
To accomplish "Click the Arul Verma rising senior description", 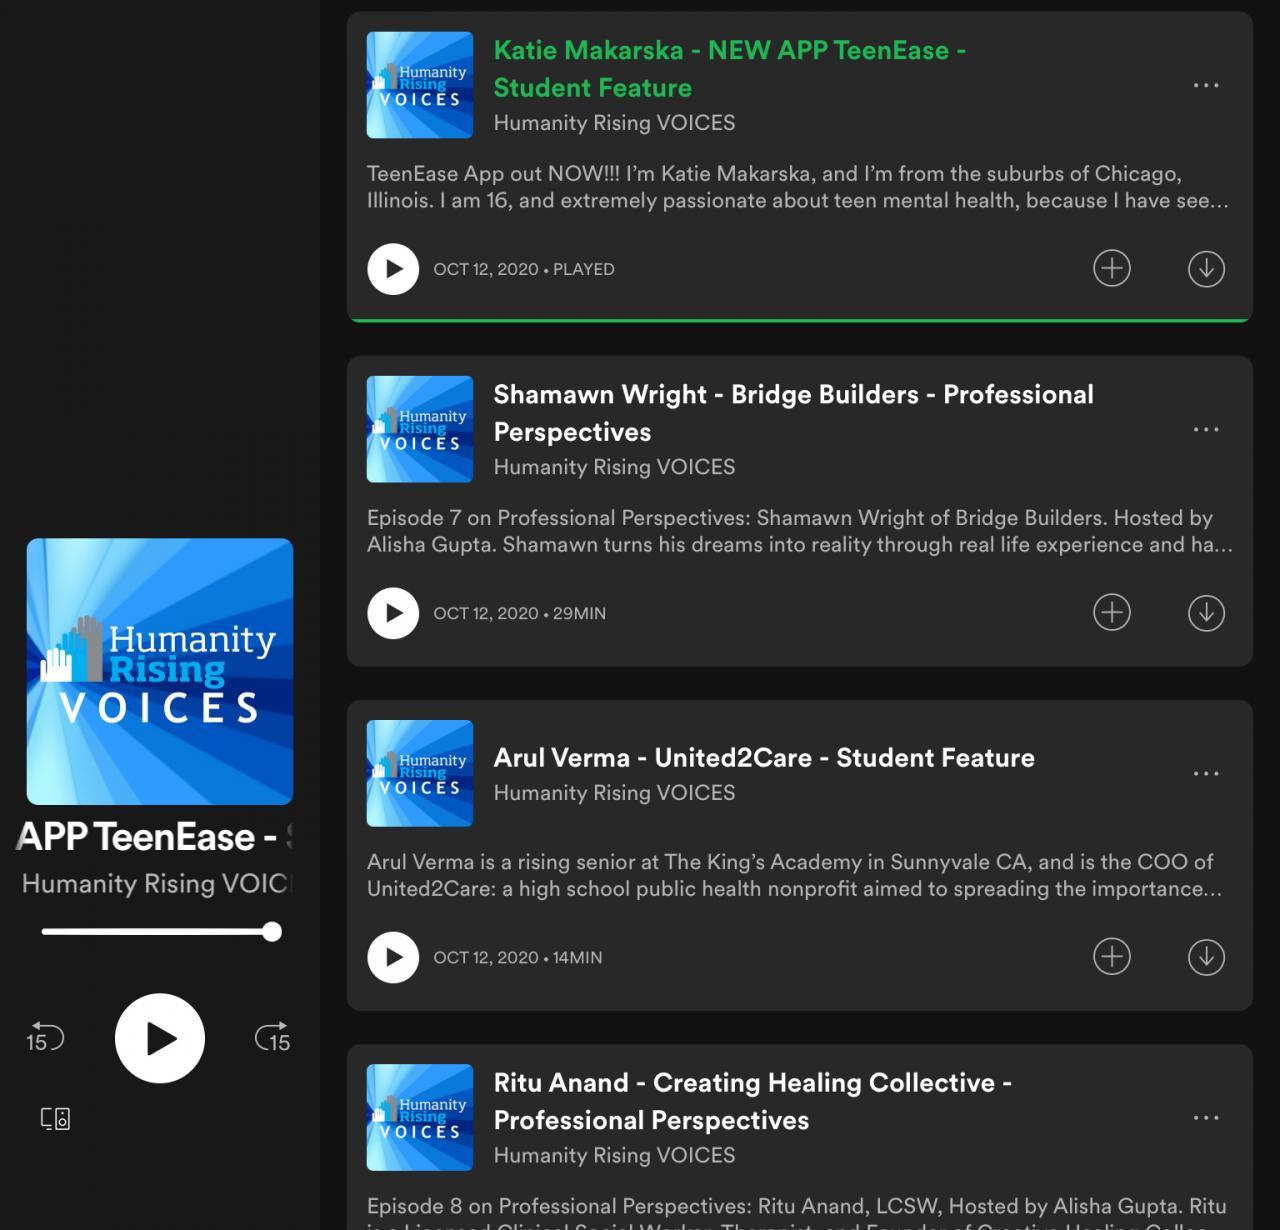I will [x=795, y=875].
